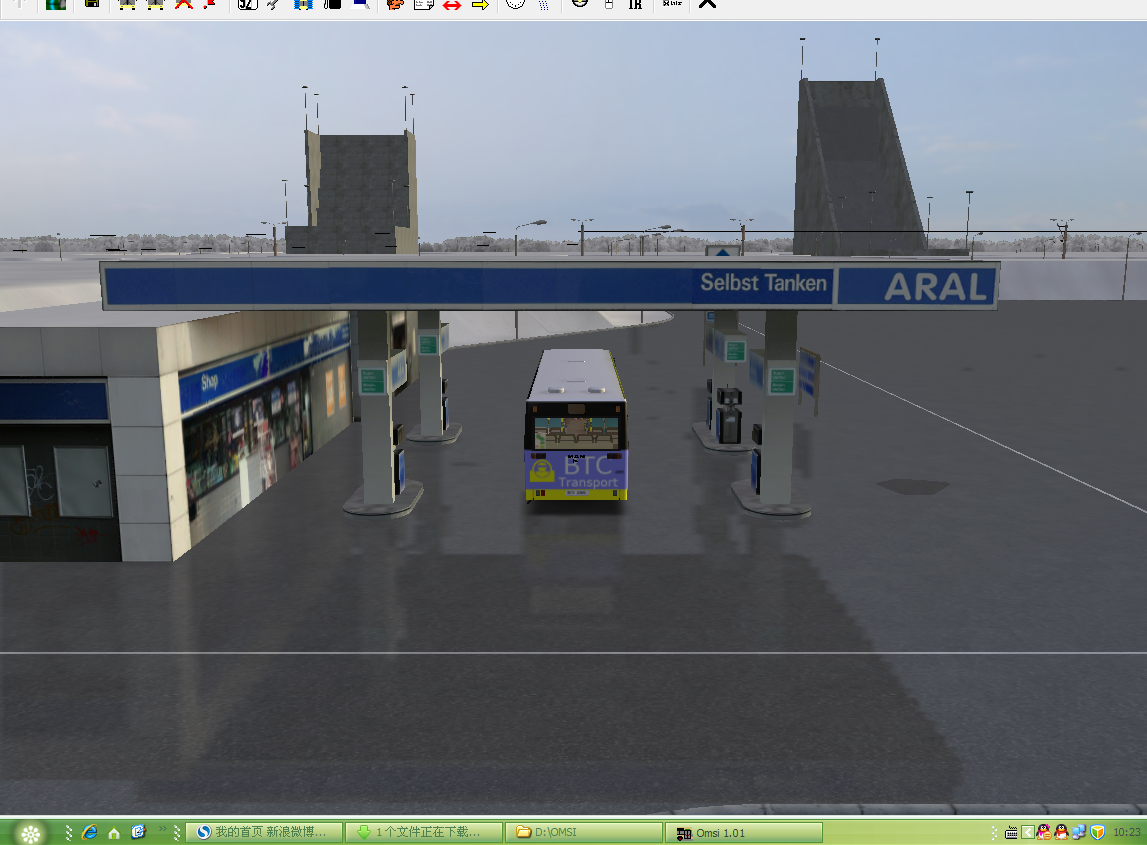This screenshot has height=845, width=1147.
Task: Expand the quick launch chevron
Action: click(x=162, y=828)
